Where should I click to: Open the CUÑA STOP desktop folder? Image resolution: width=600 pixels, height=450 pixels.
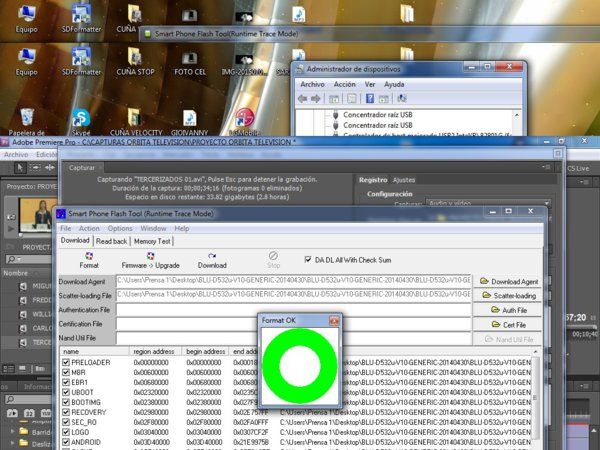click(x=135, y=61)
